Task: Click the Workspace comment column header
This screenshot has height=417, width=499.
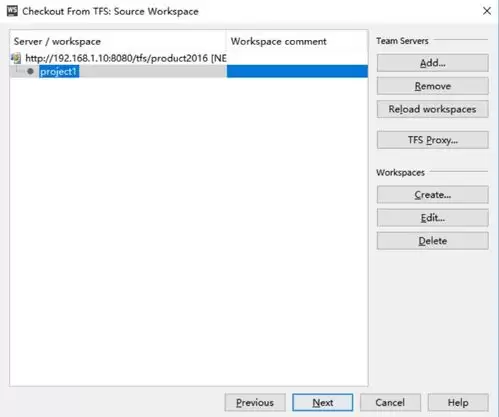Action: 279,41
